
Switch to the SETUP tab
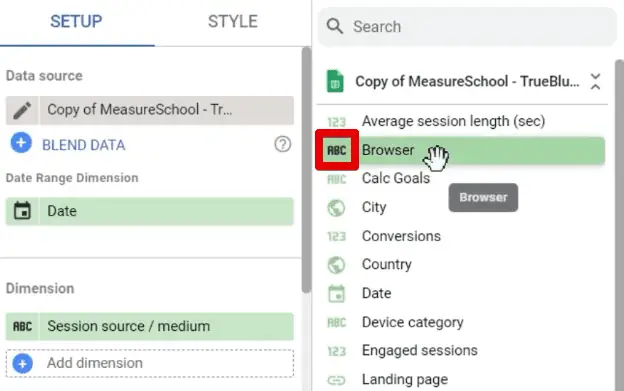76,21
